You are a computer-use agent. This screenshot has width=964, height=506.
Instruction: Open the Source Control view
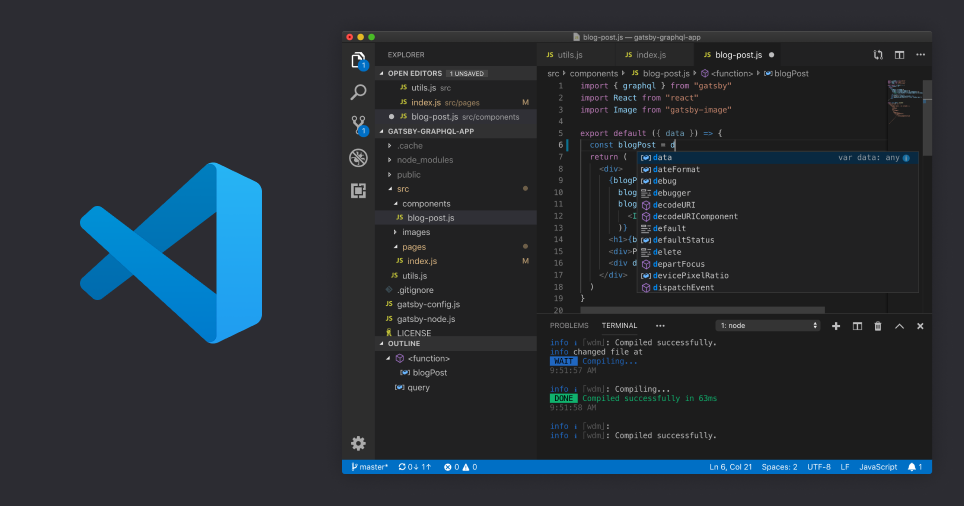[x=359, y=125]
